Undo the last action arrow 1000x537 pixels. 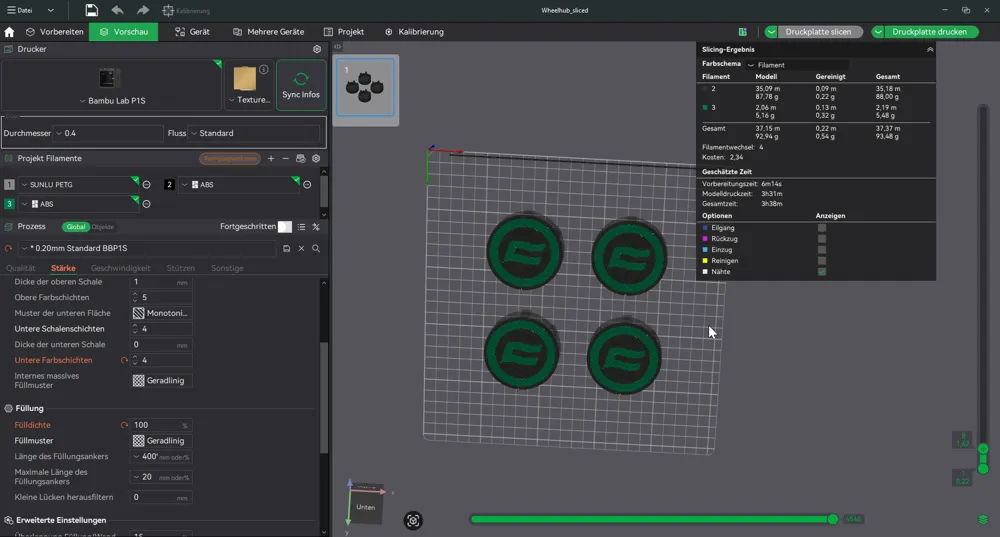(x=117, y=10)
